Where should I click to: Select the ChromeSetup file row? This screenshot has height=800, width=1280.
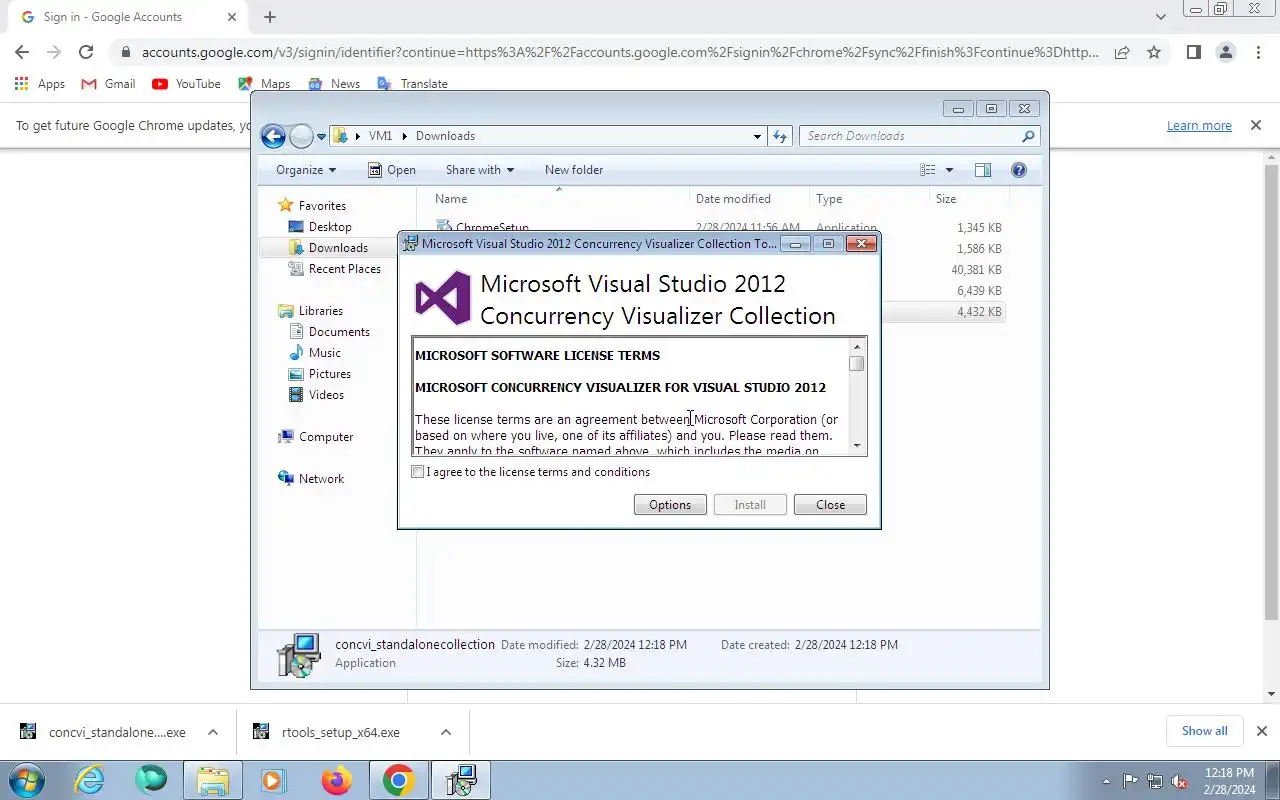coord(719,228)
